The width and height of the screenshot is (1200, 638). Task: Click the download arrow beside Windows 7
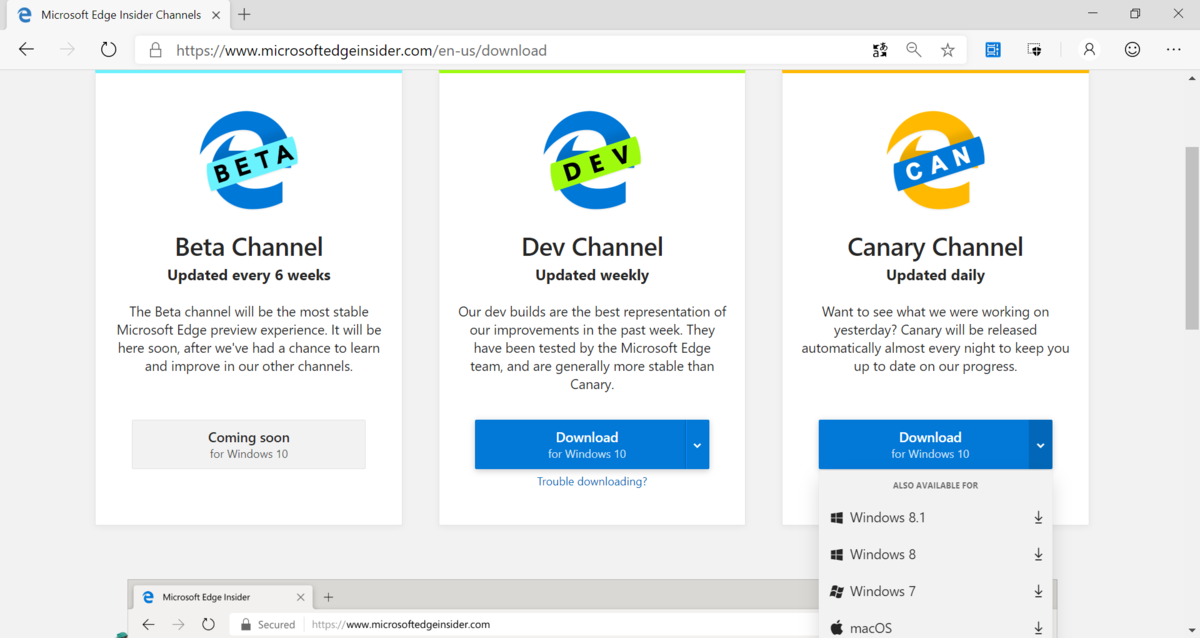click(1038, 592)
